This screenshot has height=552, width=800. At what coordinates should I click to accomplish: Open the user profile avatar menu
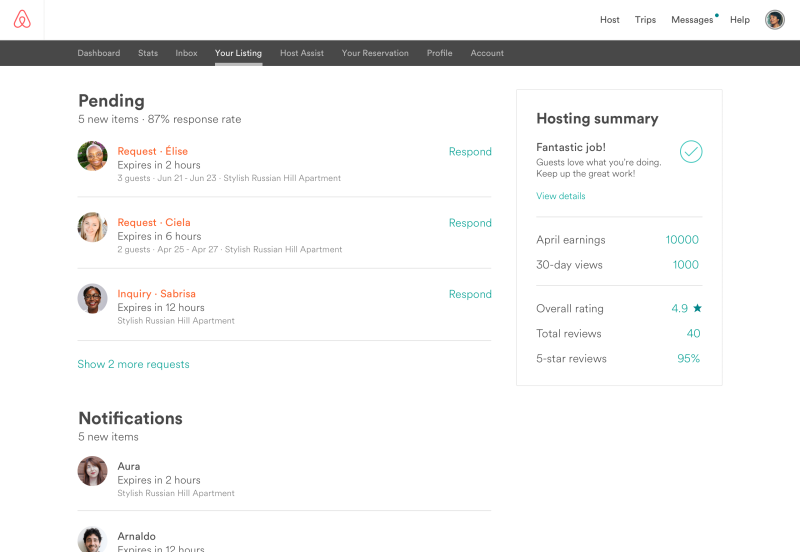tap(774, 20)
